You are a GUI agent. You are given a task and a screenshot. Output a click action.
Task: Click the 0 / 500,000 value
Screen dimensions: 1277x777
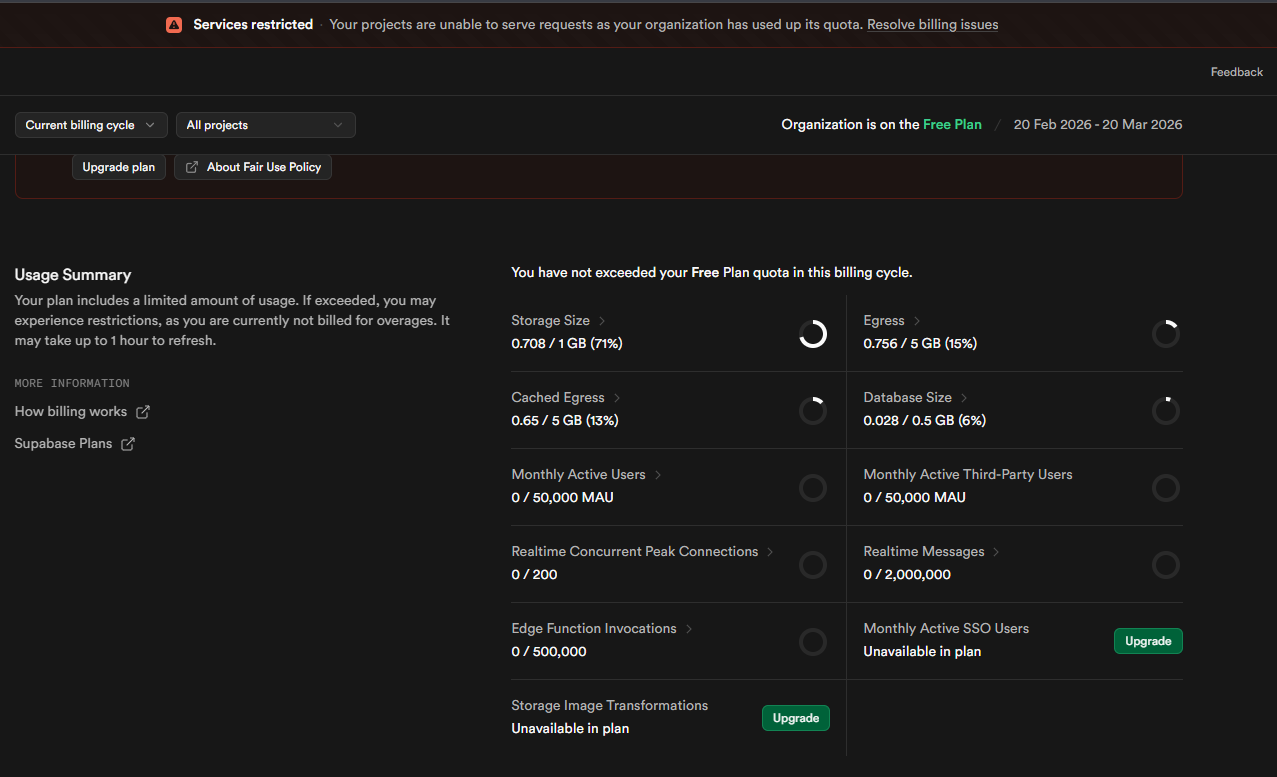coord(549,652)
